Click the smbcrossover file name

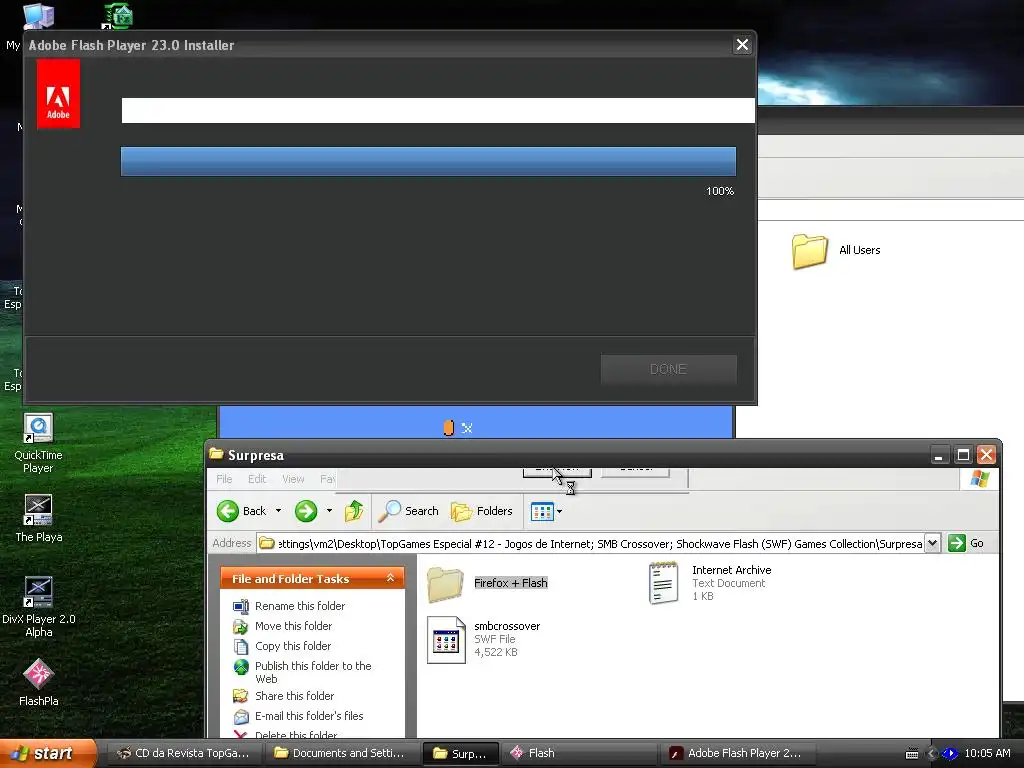point(507,626)
